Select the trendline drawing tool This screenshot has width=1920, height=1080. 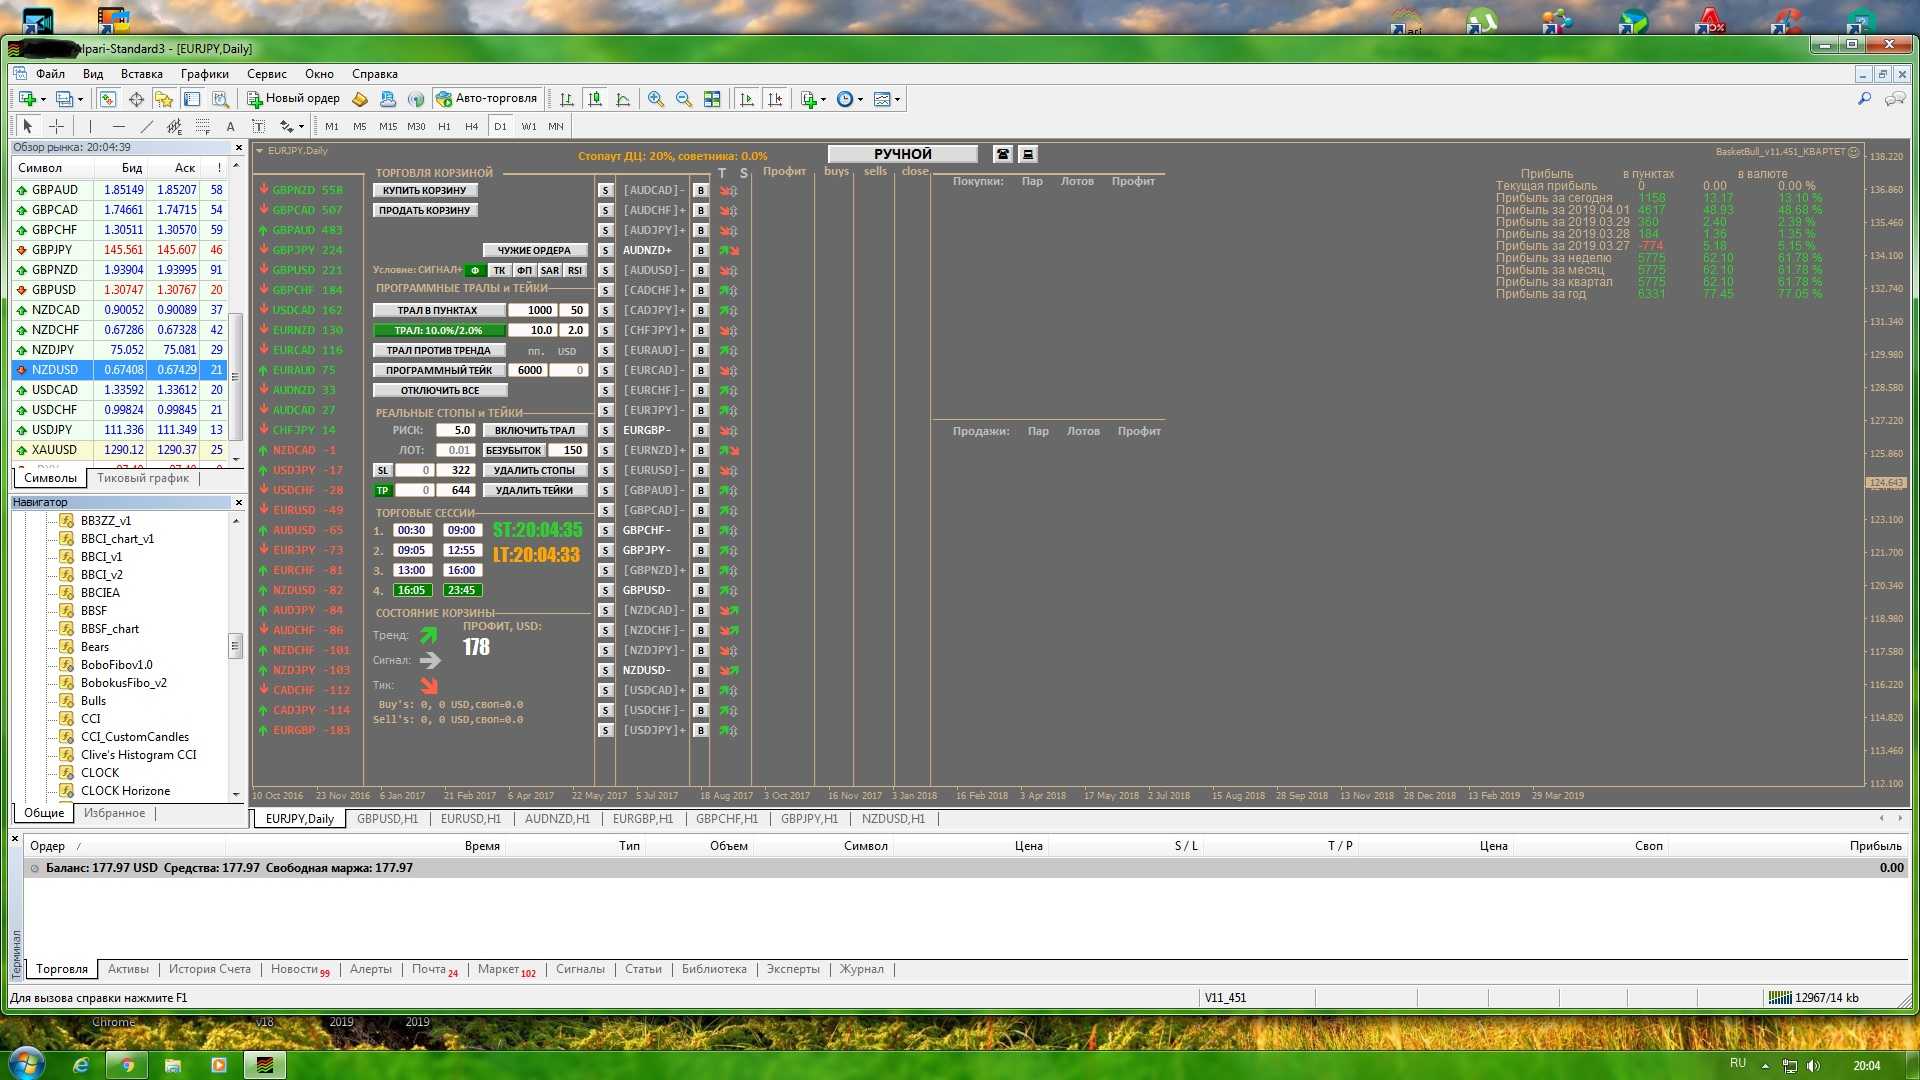(147, 126)
